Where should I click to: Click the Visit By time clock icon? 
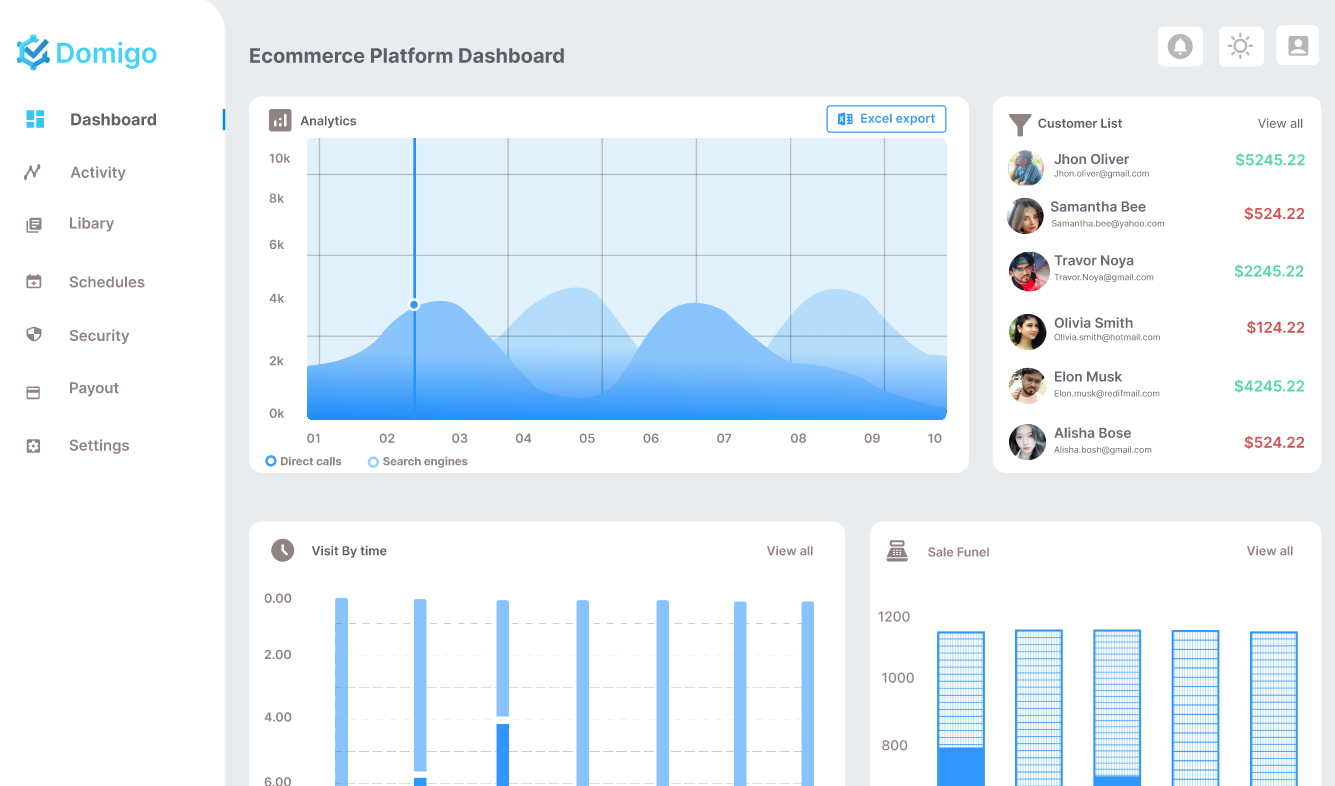pyautogui.click(x=283, y=550)
